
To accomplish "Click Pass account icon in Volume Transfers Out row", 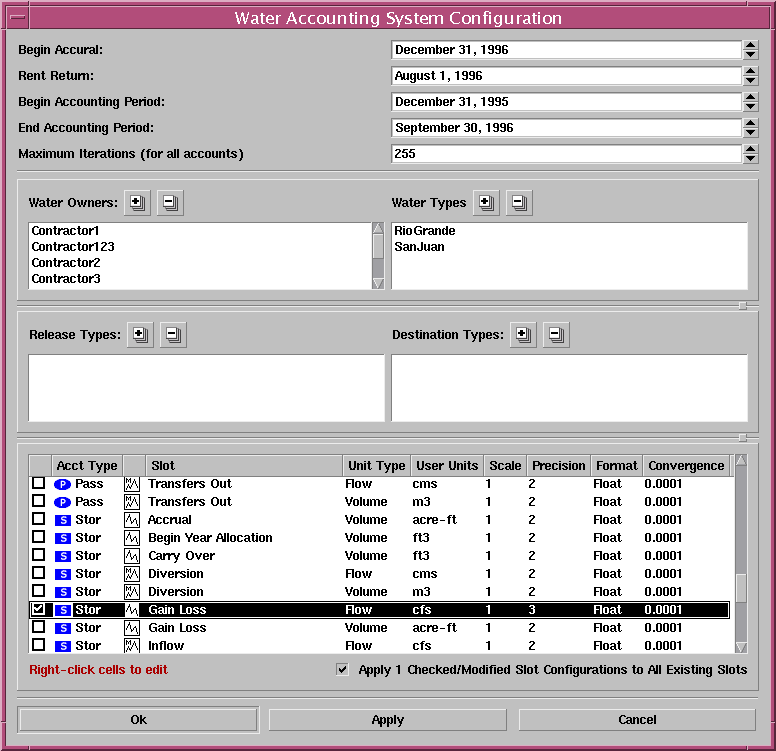I will [62, 502].
